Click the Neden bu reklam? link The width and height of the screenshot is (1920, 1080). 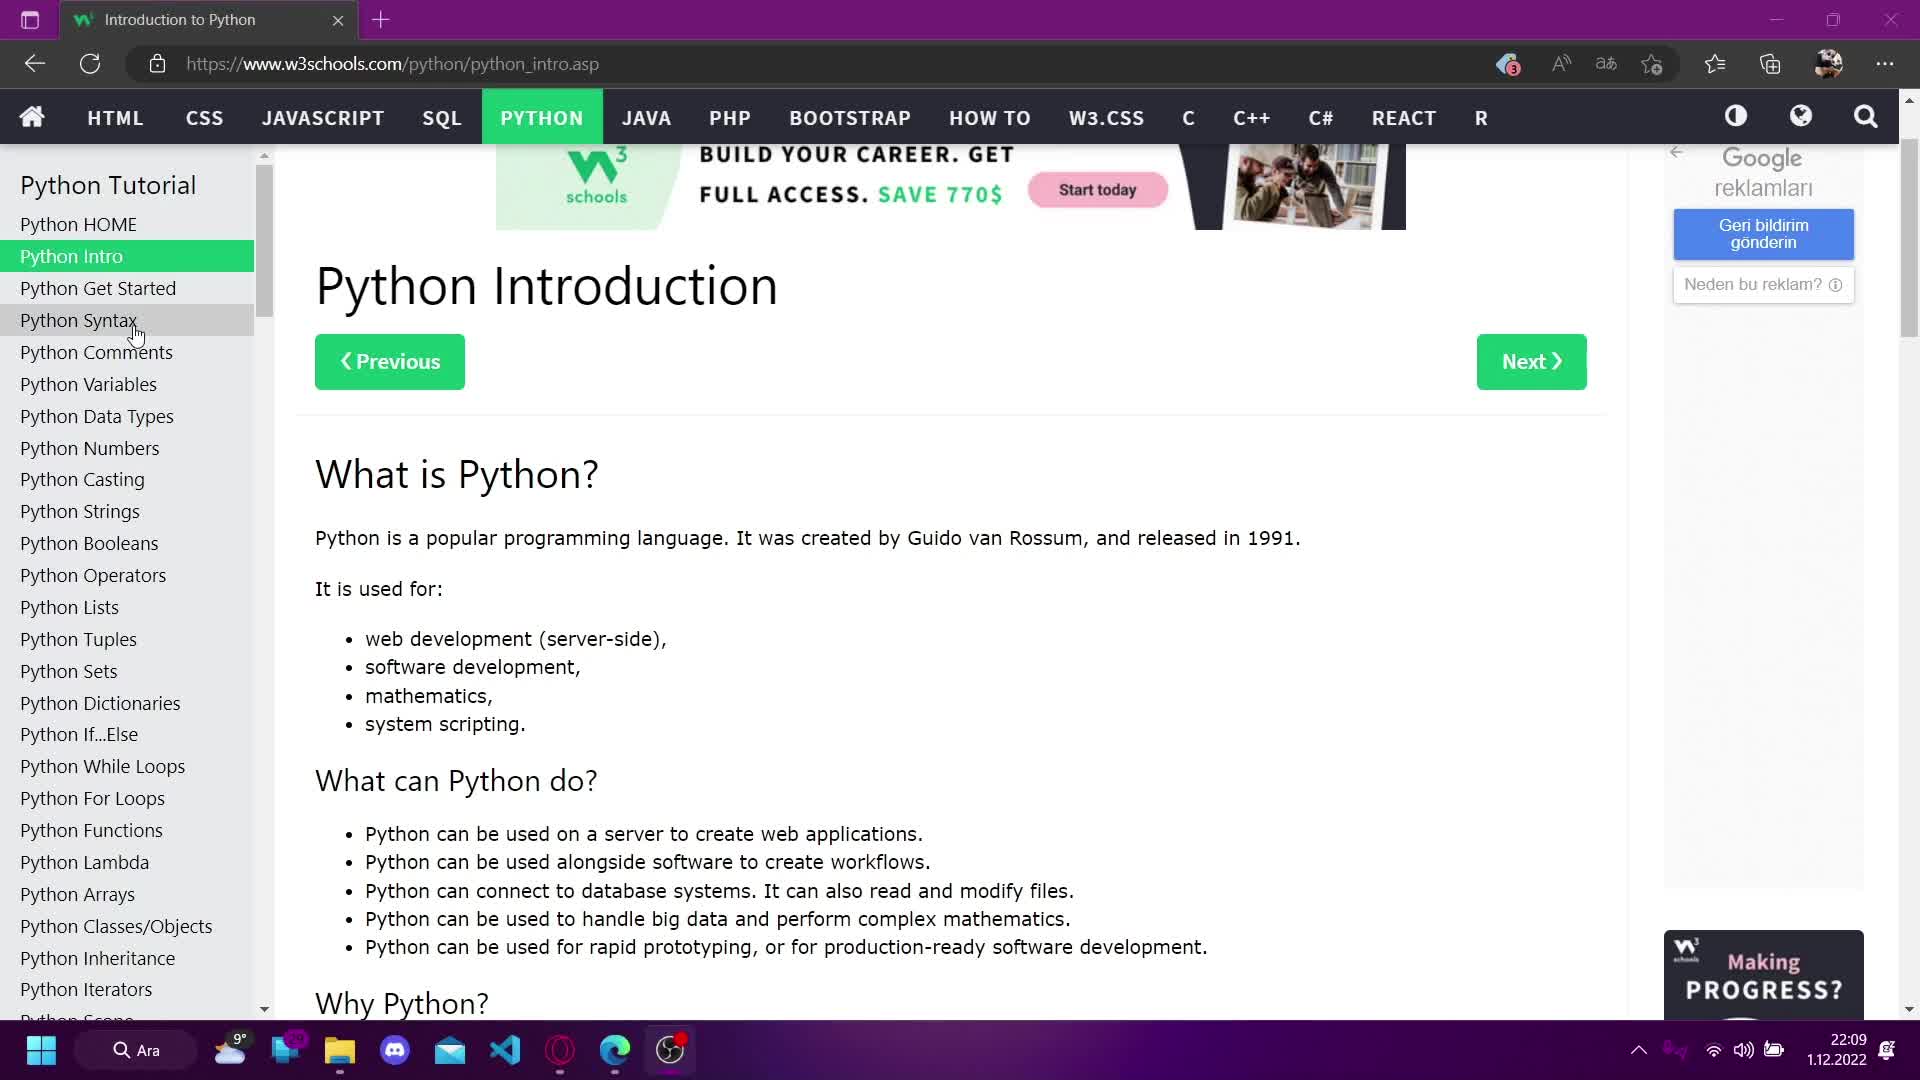pyautogui.click(x=1763, y=285)
